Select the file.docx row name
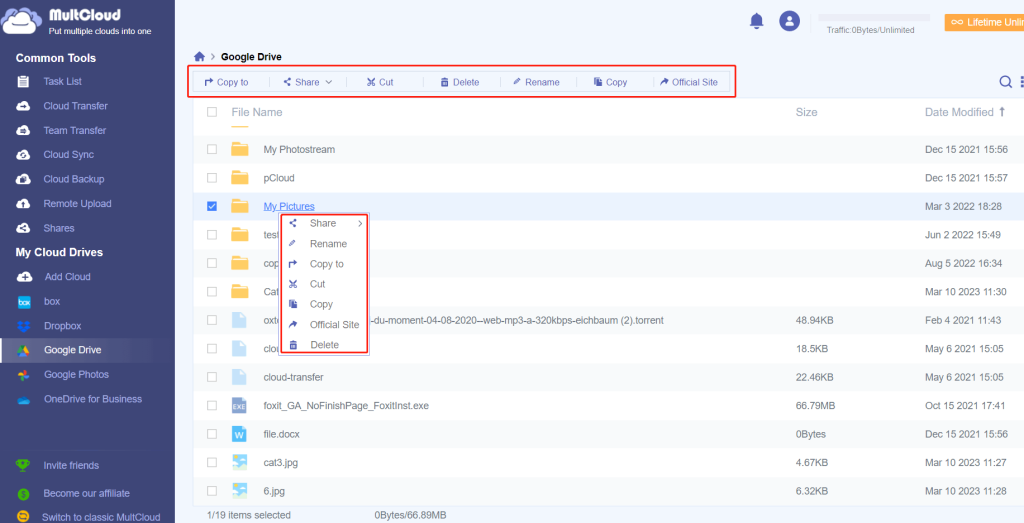 click(x=281, y=434)
